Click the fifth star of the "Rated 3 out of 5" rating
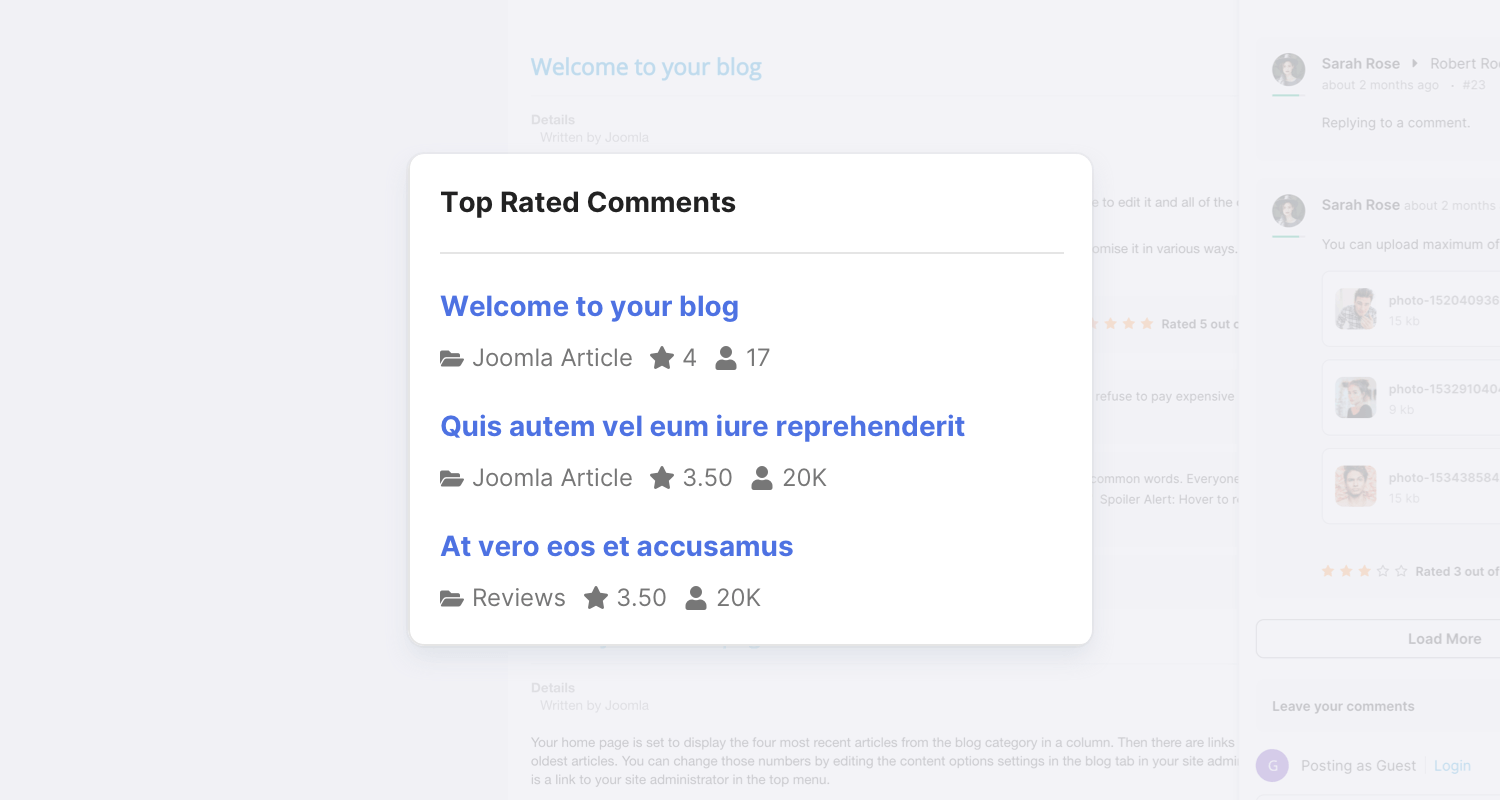The width and height of the screenshot is (1500, 800). [1401, 570]
